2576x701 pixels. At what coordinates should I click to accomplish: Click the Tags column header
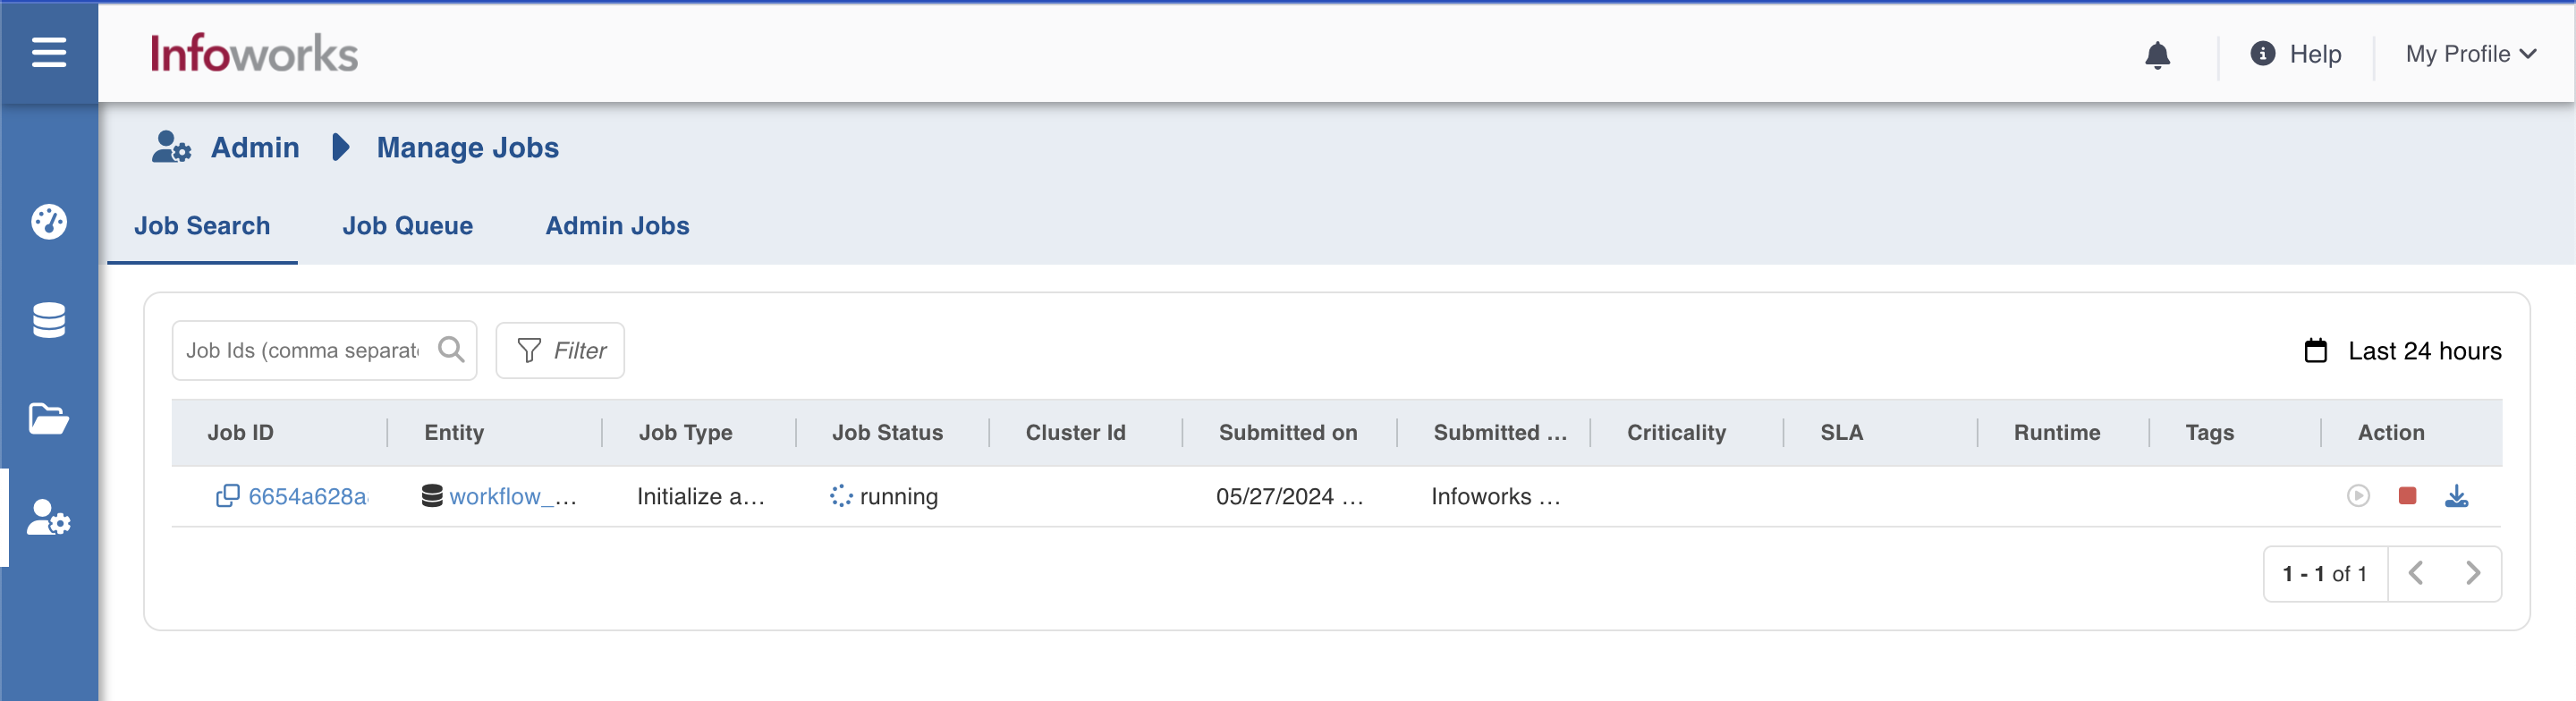click(2209, 432)
